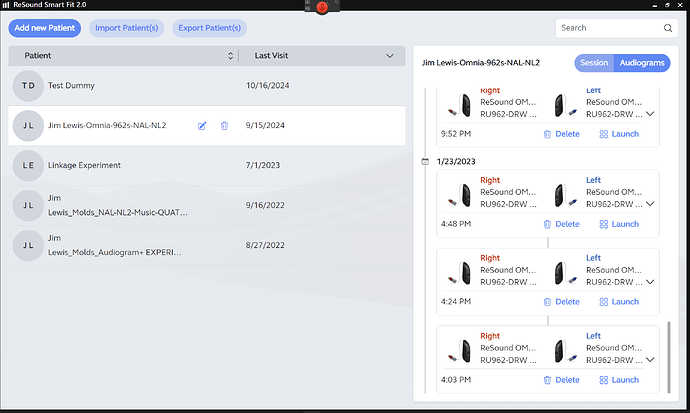Click the session list vertical scrollbar

coord(669,357)
